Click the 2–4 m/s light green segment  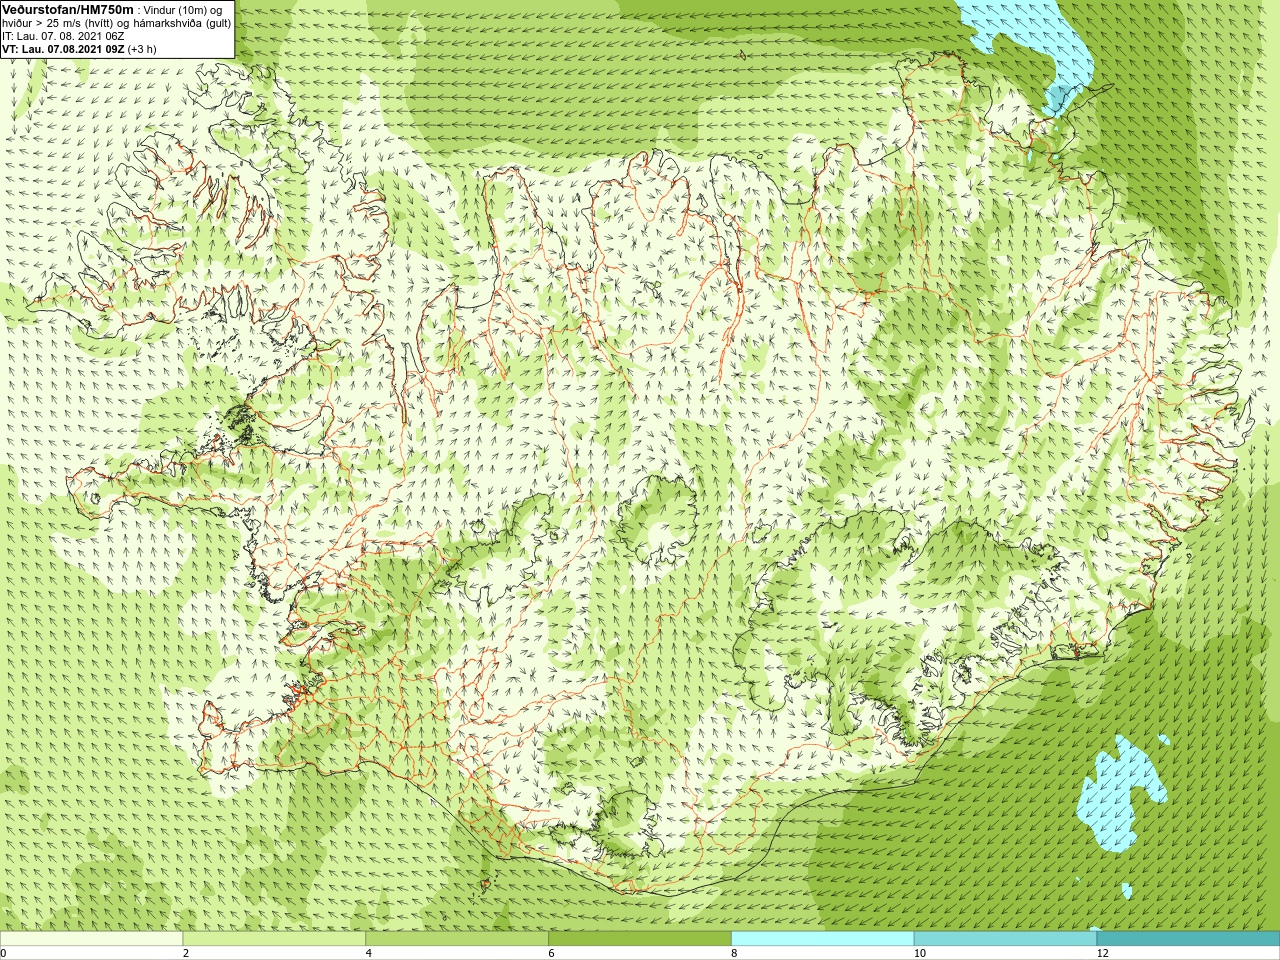(274, 939)
